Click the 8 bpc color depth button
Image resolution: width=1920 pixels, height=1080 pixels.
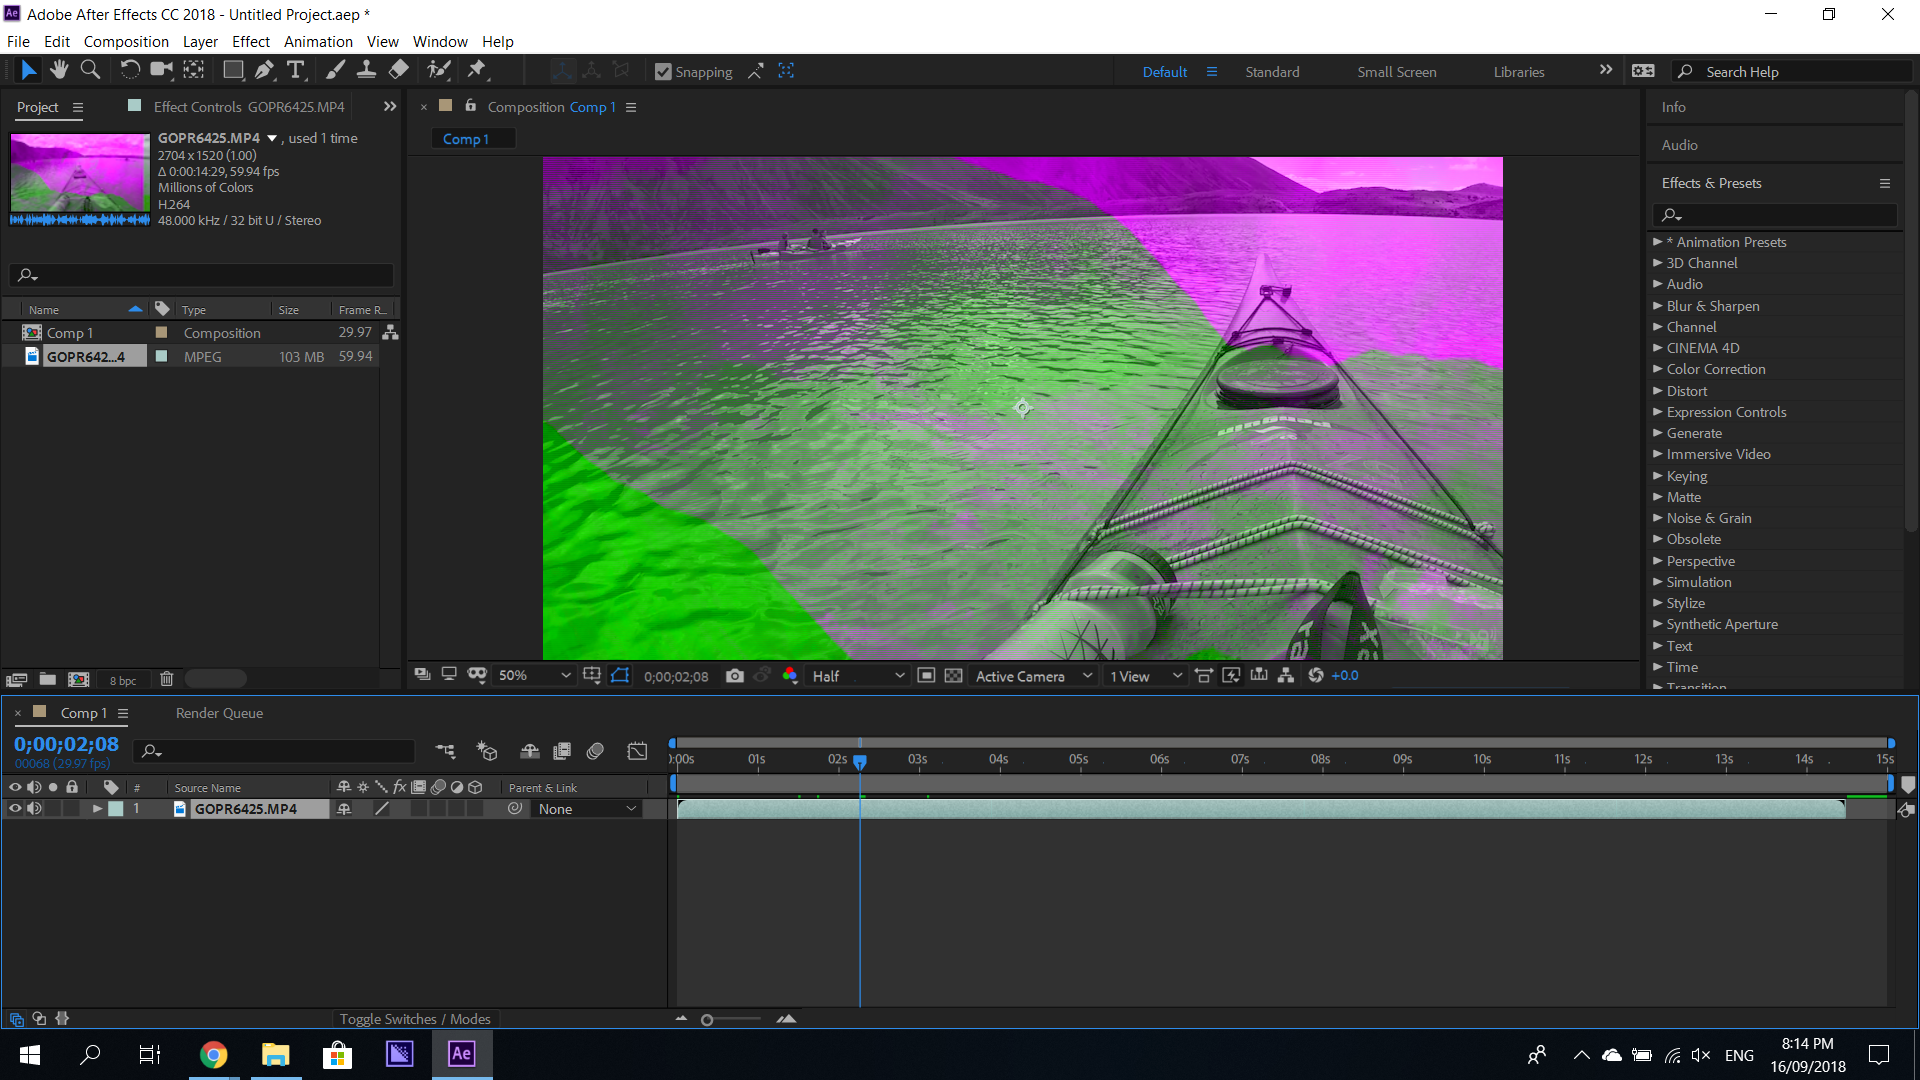123,680
